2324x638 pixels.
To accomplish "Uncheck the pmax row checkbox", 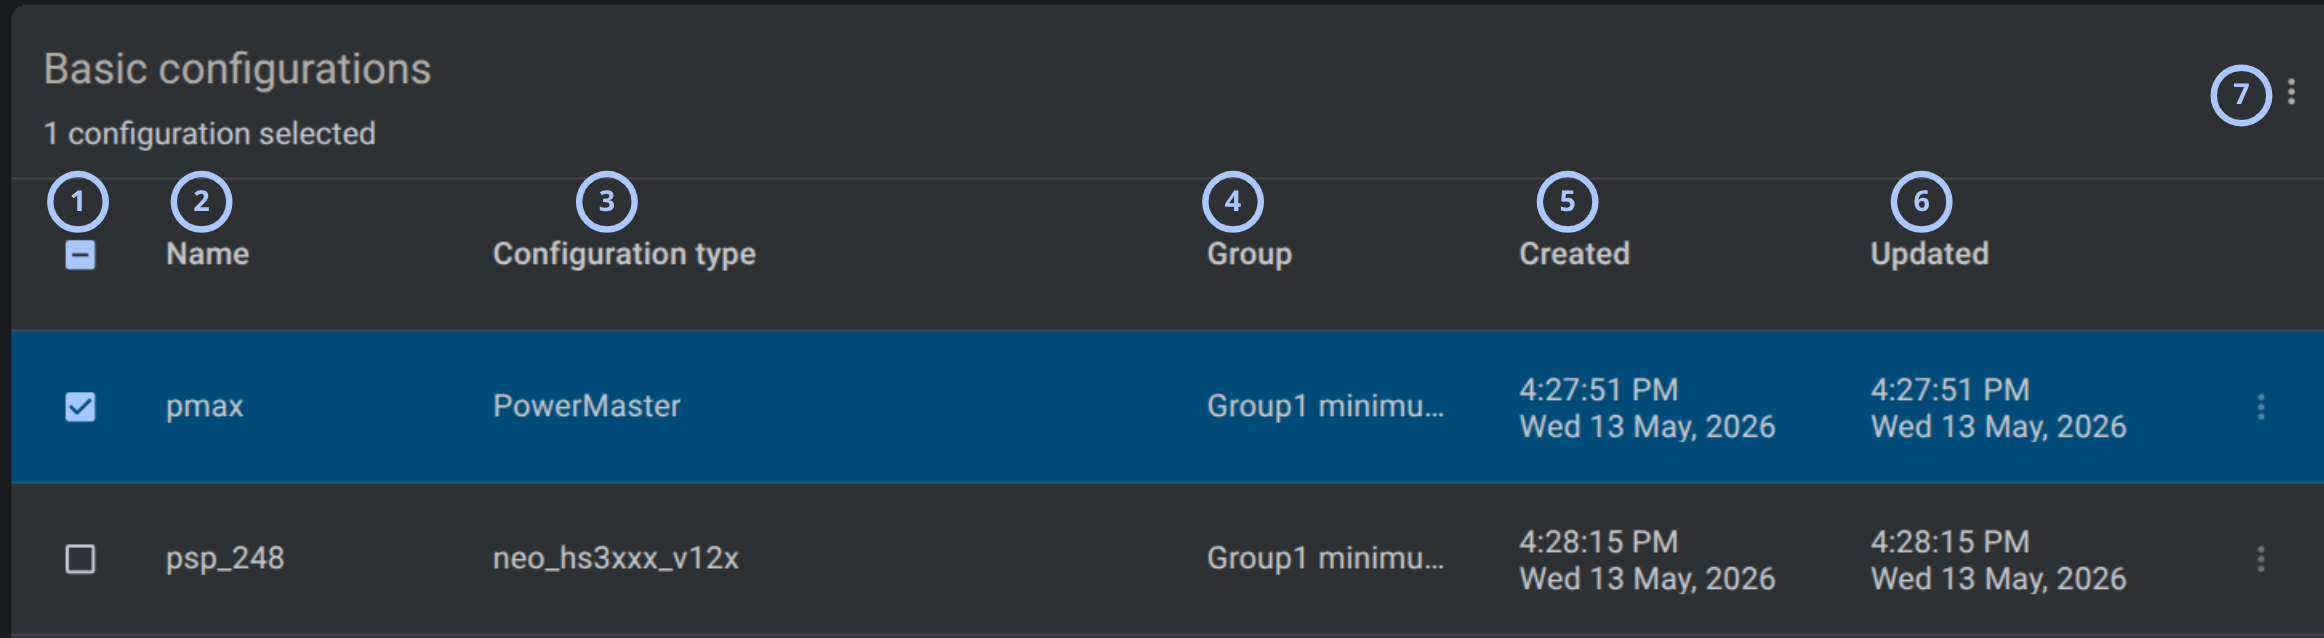I will (x=80, y=407).
